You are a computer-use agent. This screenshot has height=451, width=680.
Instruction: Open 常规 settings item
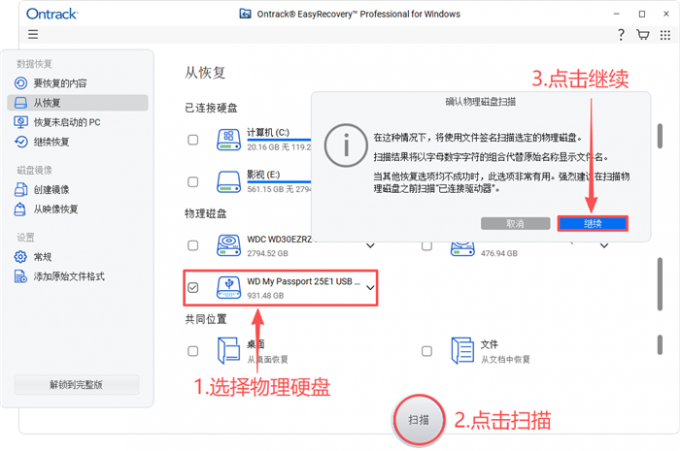point(78,257)
